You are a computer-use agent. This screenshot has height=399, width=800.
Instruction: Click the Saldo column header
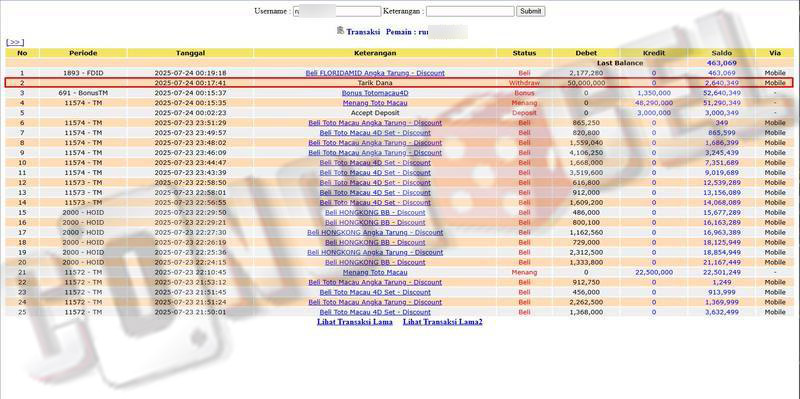coord(721,53)
